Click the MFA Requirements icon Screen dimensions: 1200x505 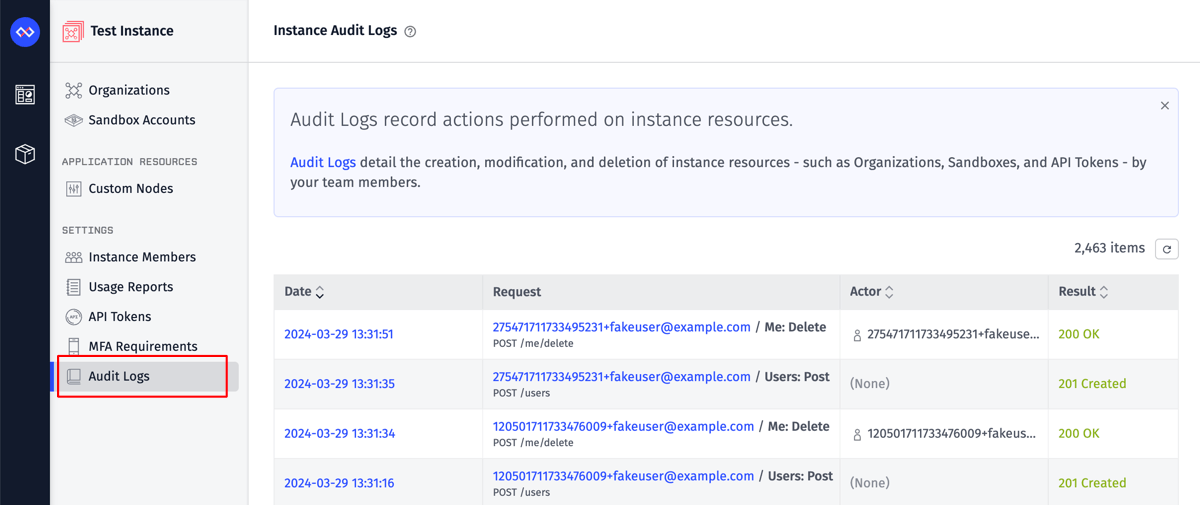click(73, 347)
